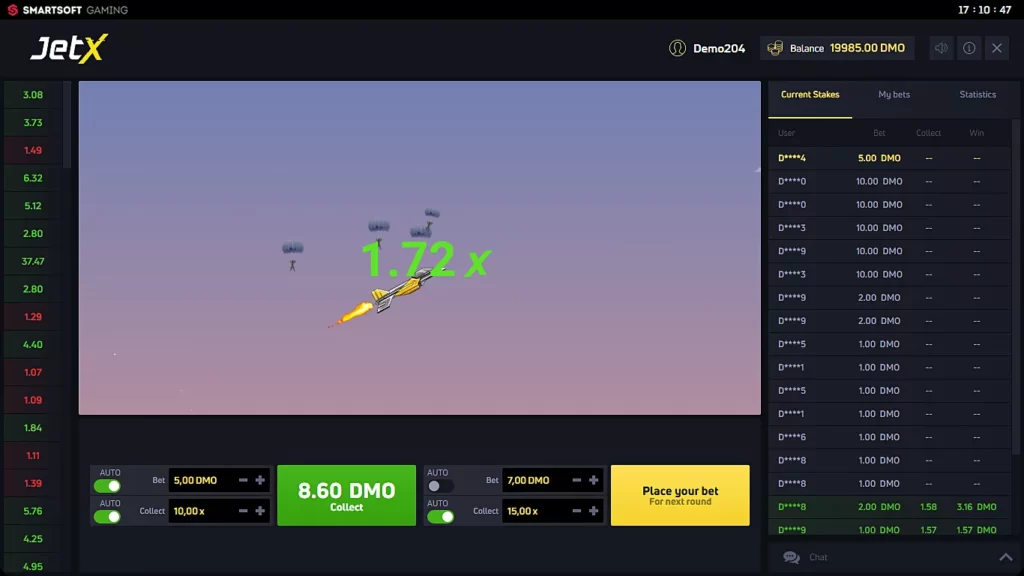
Task: Mute the game sound speaker icon
Action: tap(941, 48)
